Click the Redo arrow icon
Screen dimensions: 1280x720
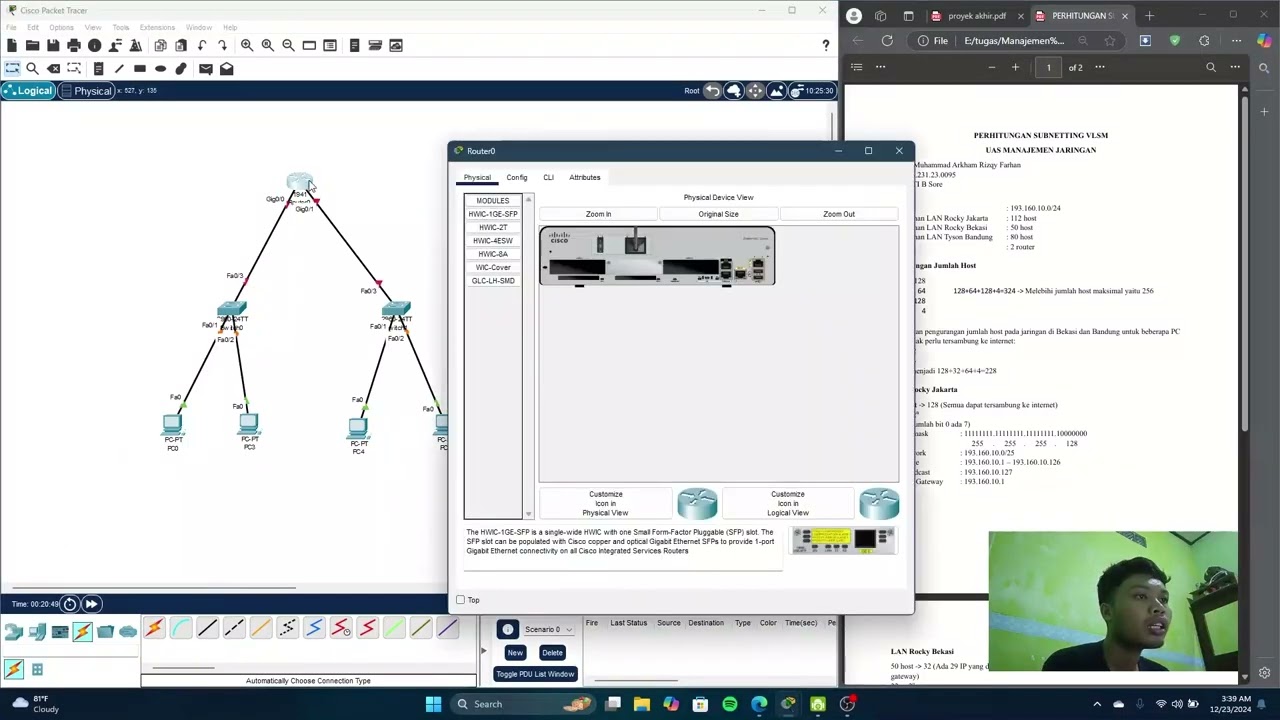(x=222, y=45)
